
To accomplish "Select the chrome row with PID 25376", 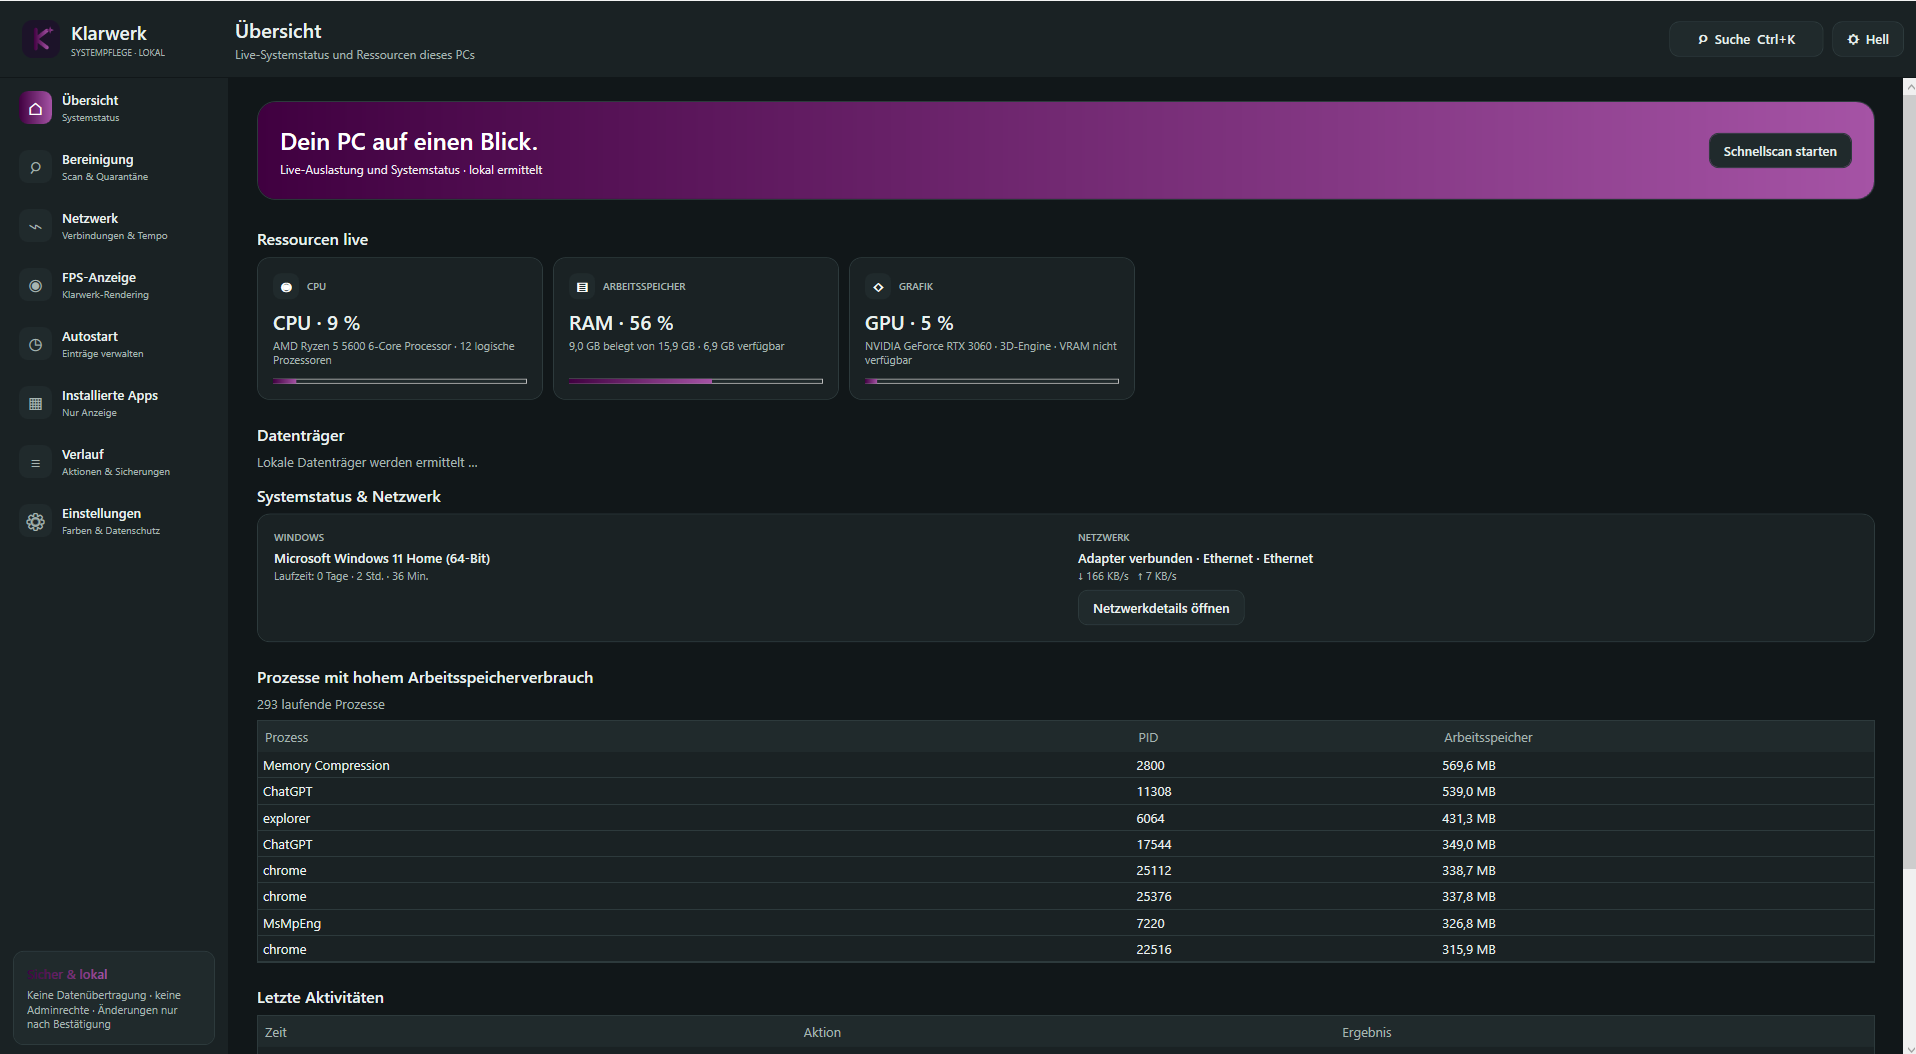I will [x=1066, y=896].
